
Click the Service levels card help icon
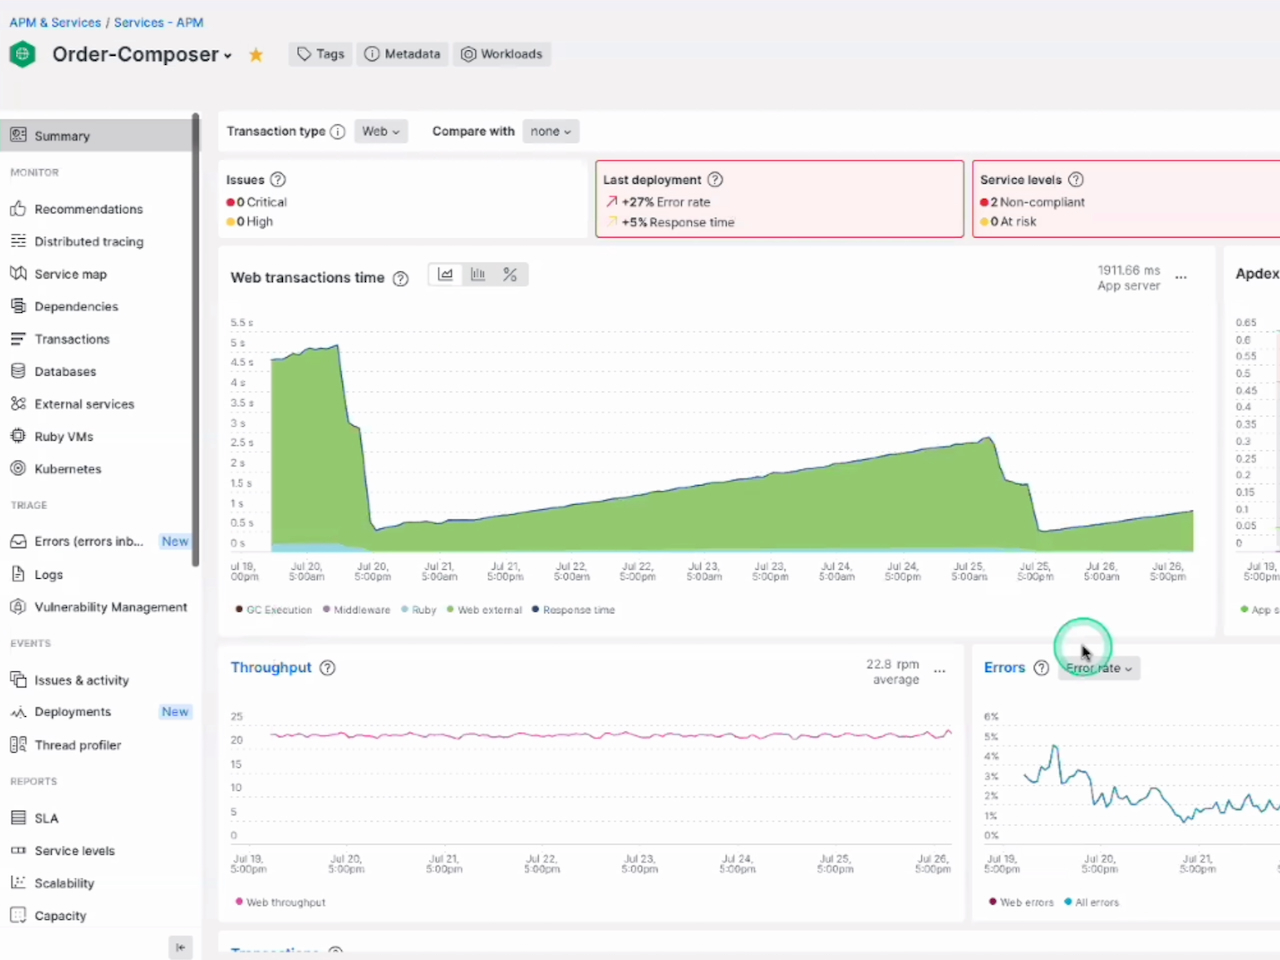[1076, 180]
